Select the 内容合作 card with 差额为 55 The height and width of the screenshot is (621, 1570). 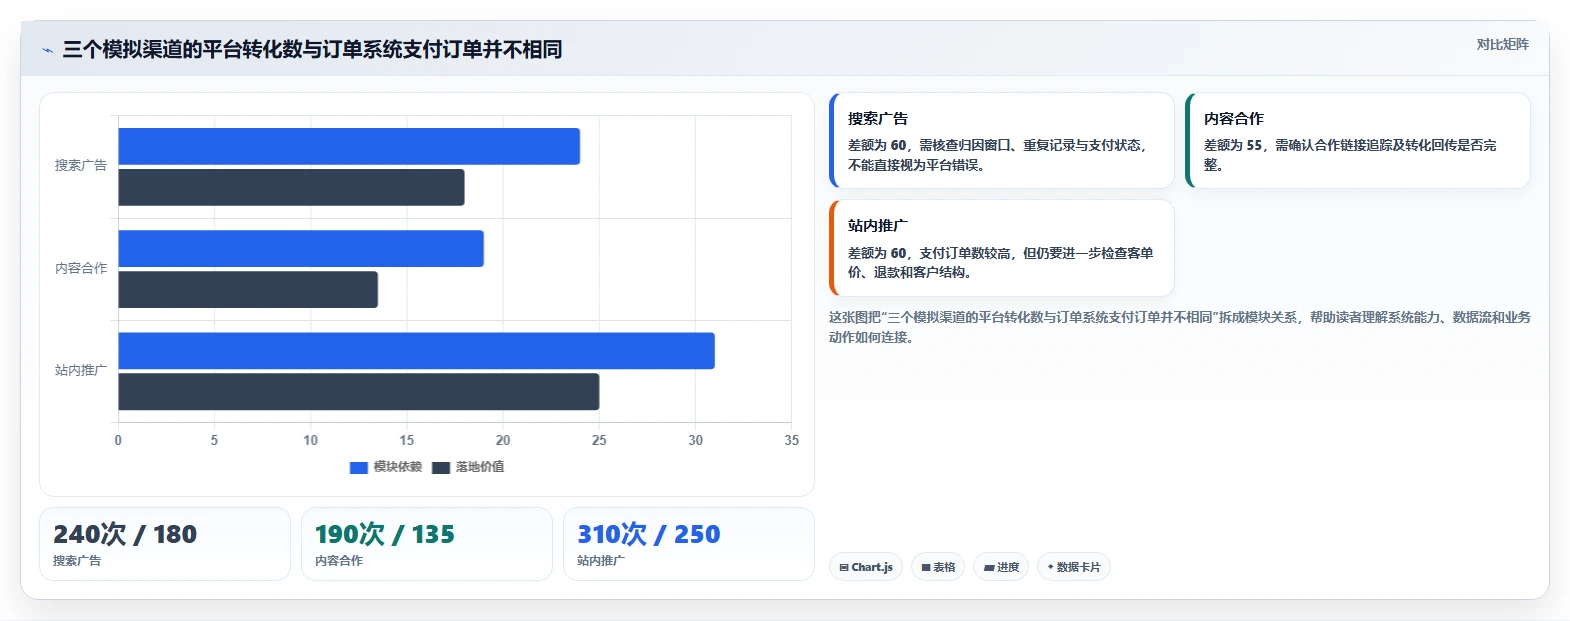point(1358,140)
